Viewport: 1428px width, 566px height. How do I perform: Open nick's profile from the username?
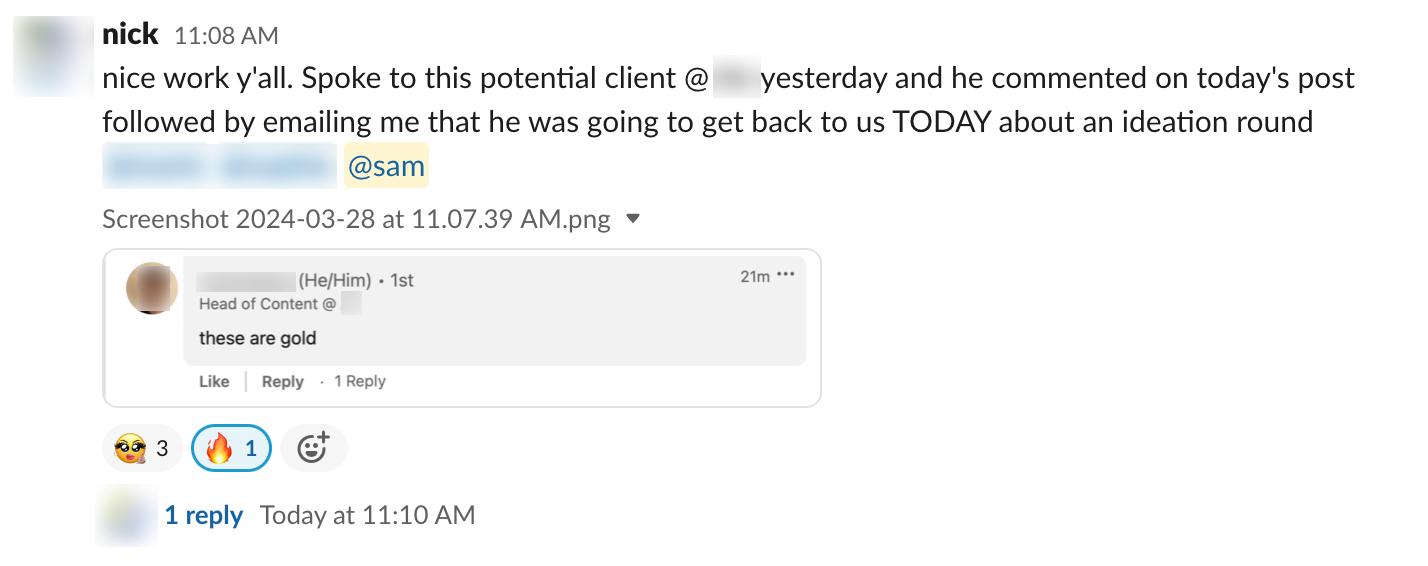click(x=130, y=35)
